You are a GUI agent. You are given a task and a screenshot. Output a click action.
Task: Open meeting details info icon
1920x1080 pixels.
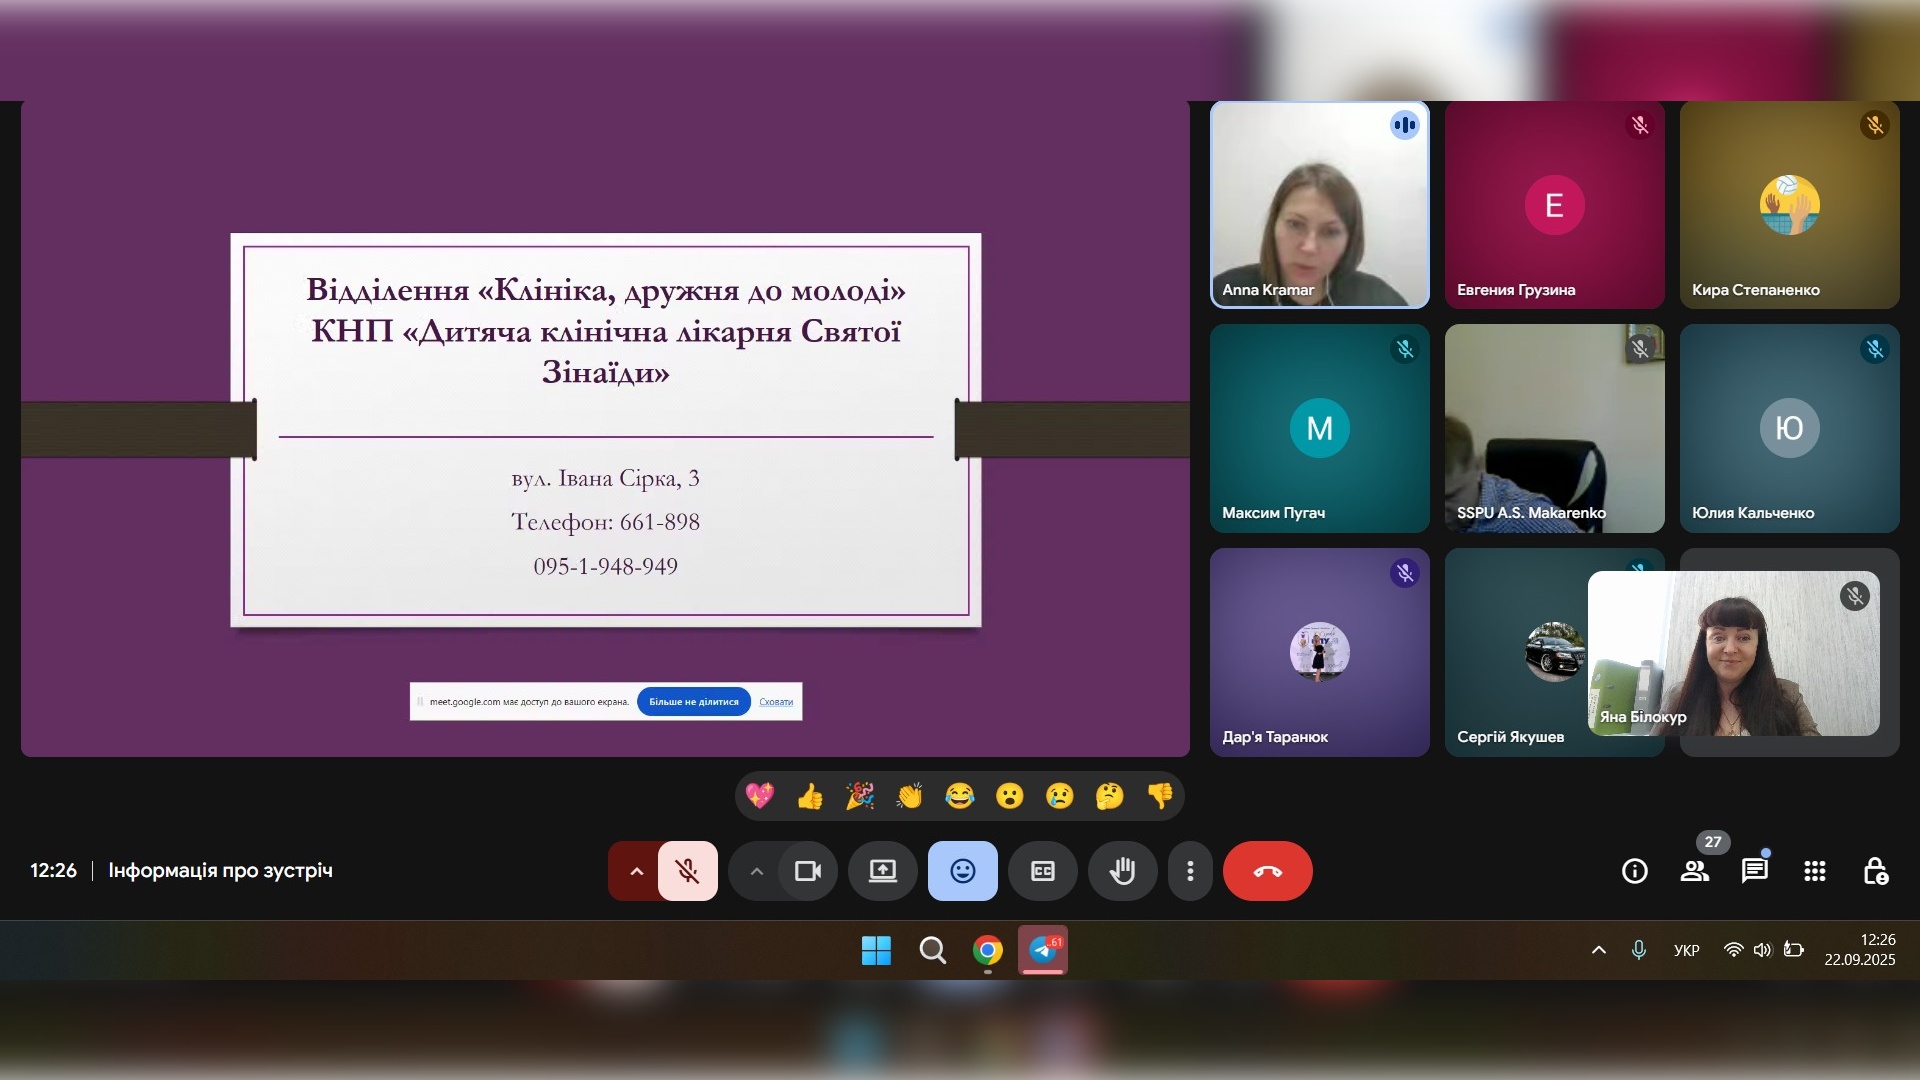click(x=1634, y=871)
